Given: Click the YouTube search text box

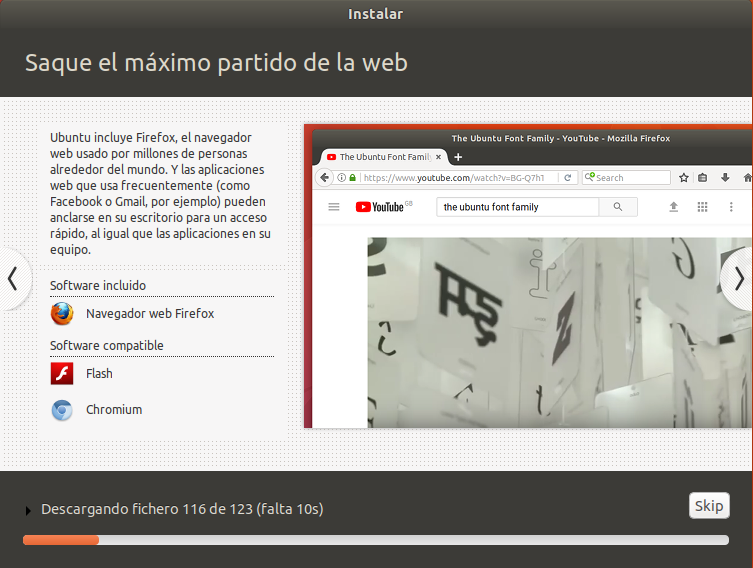Looking at the screenshot, I should [518, 207].
